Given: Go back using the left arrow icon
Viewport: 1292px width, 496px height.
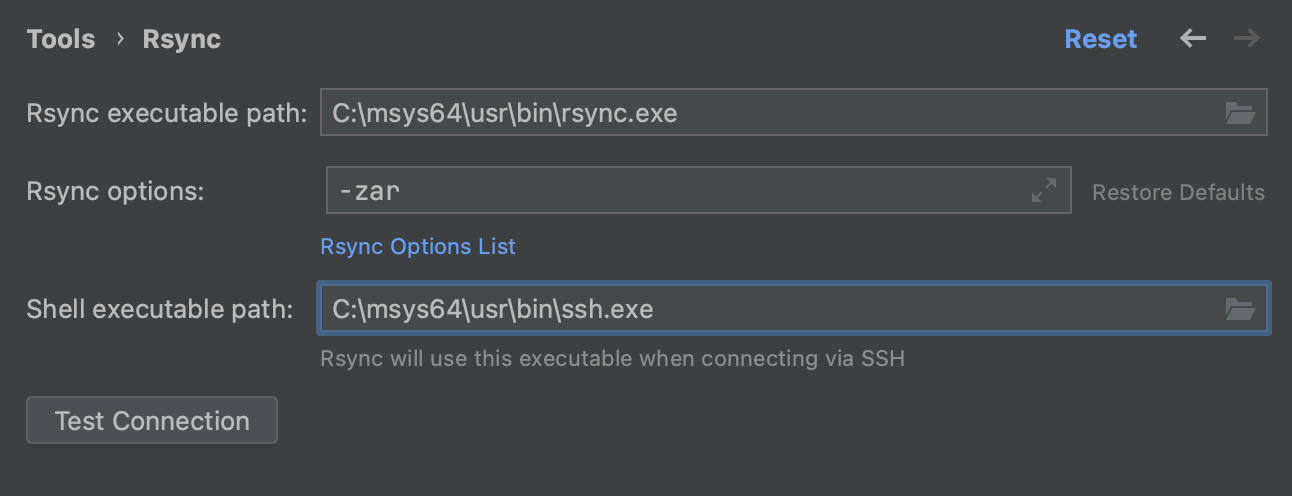Looking at the screenshot, I should click(1192, 39).
